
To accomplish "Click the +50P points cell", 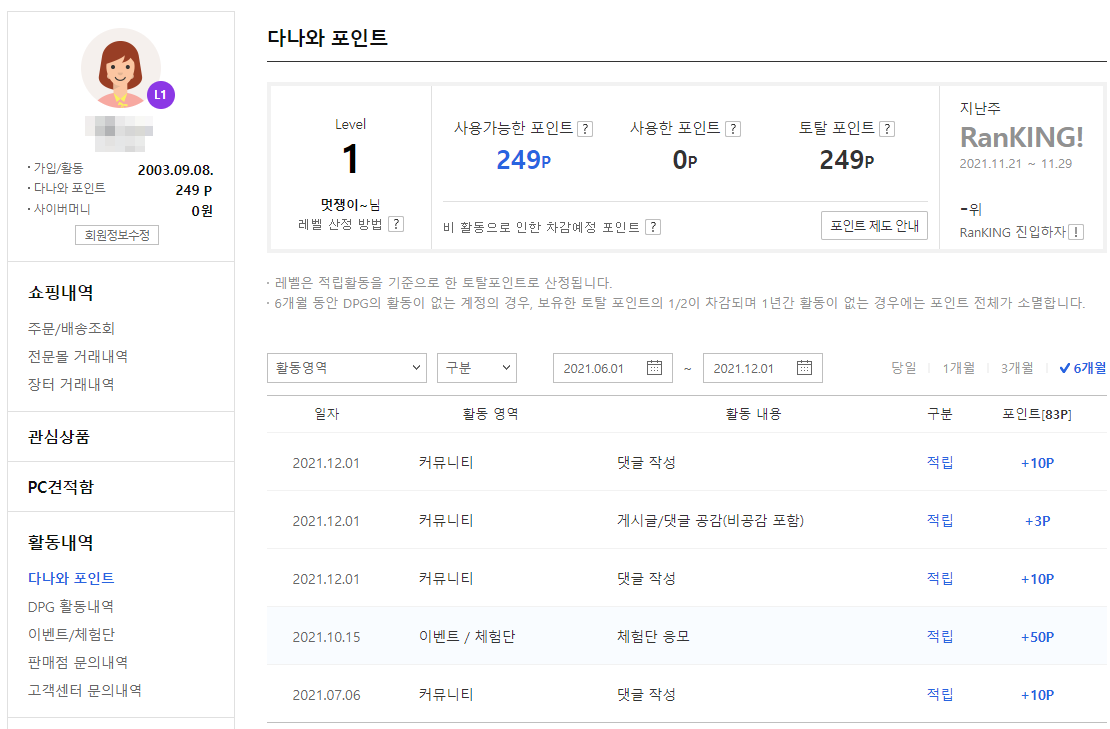I will [x=1037, y=637].
